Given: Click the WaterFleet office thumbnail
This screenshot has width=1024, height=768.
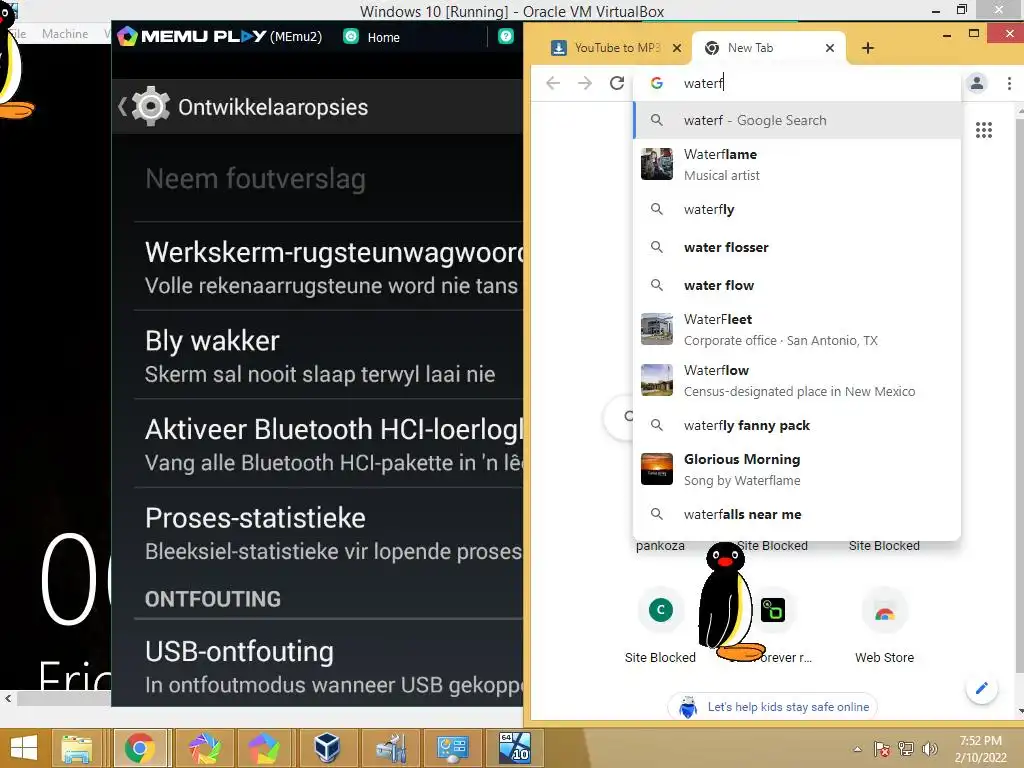Looking at the screenshot, I should tap(656, 329).
